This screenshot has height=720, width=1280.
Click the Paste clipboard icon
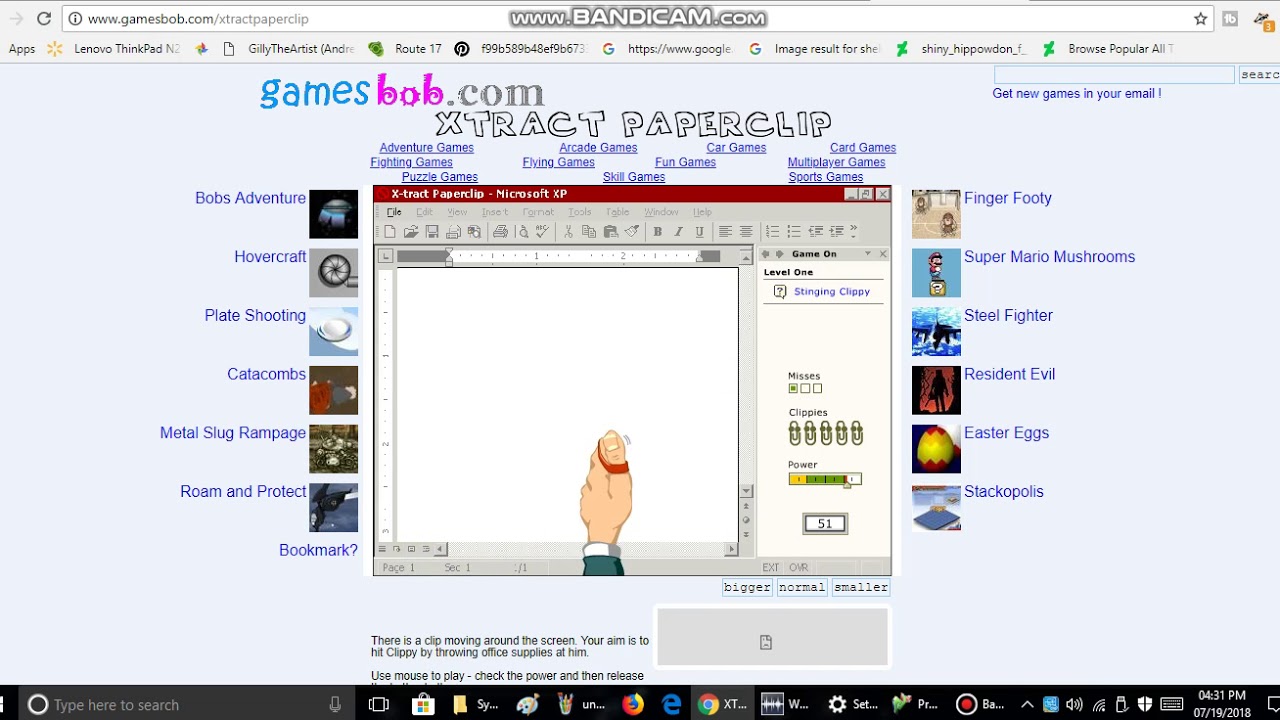pyautogui.click(x=610, y=231)
